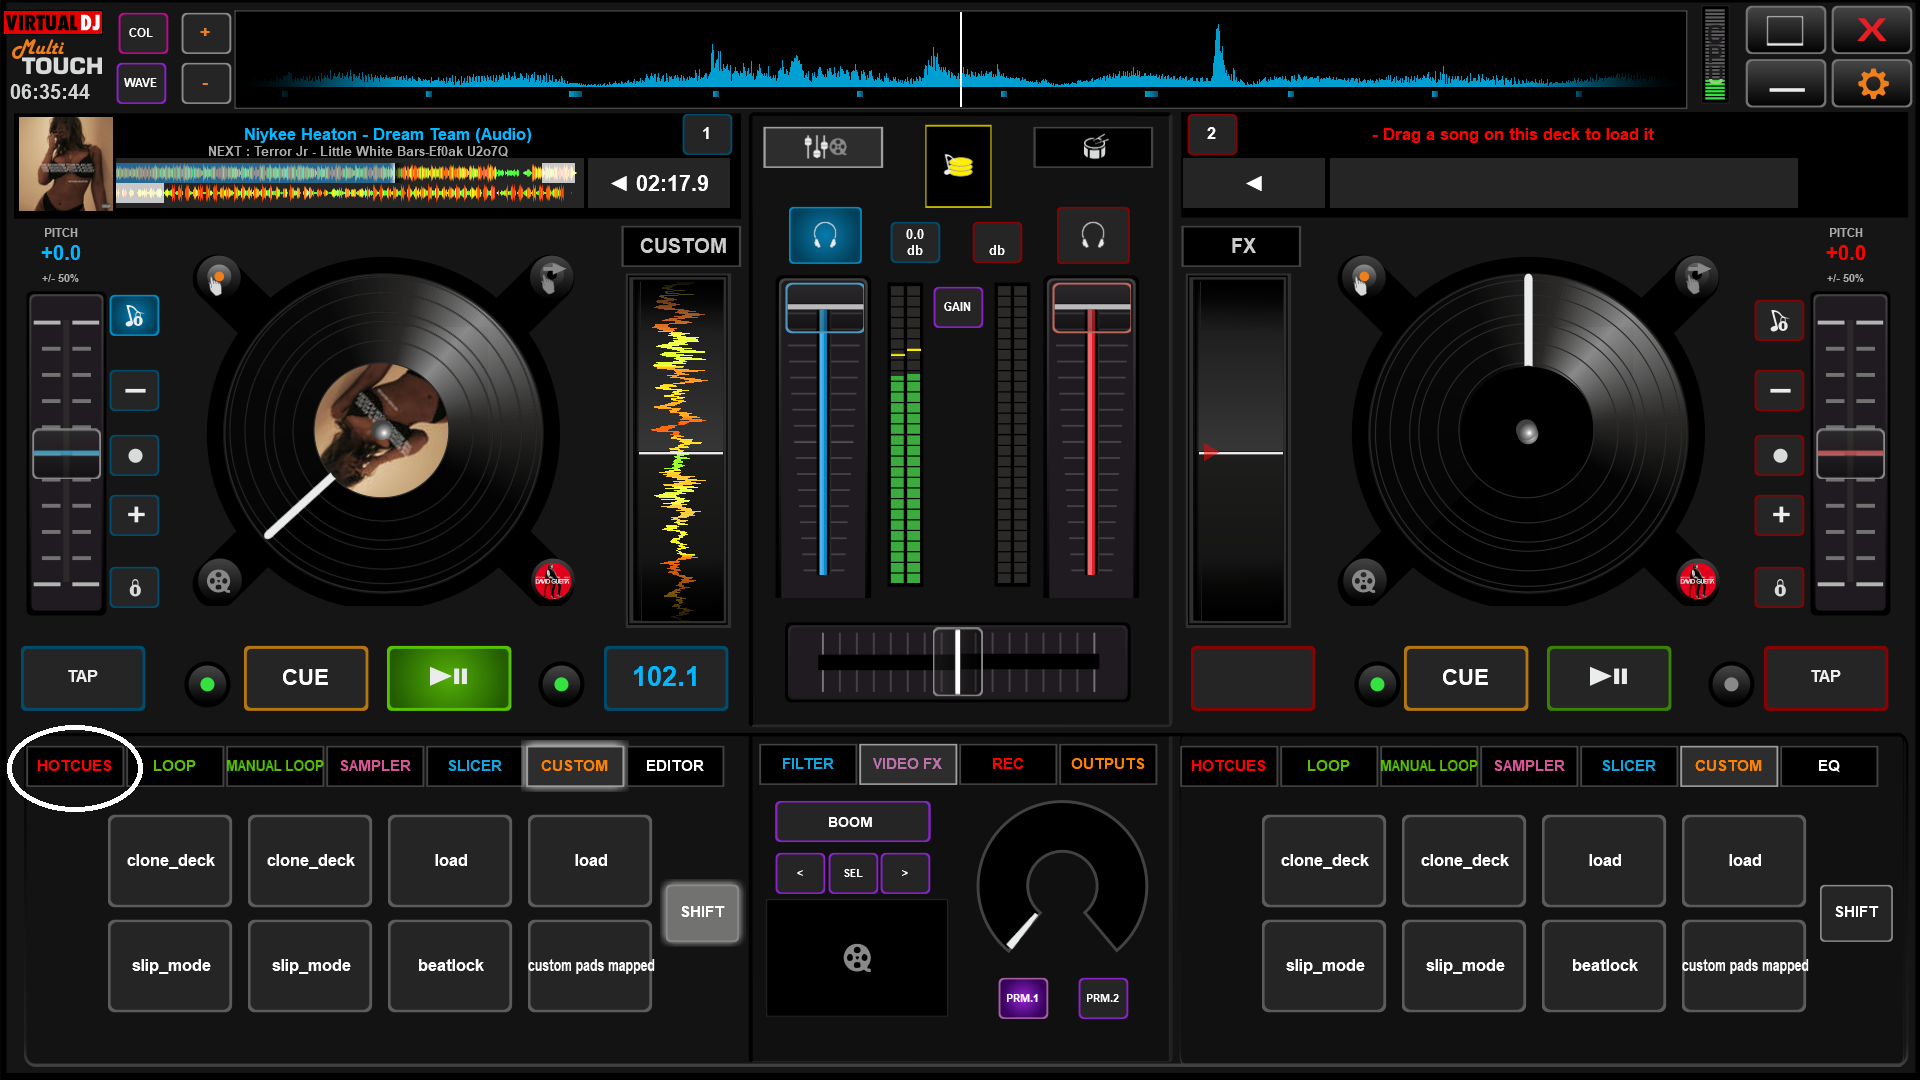This screenshot has height=1080, width=1920.
Task: Click deck 1 vinyl mode icon
Action: [550, 277]
